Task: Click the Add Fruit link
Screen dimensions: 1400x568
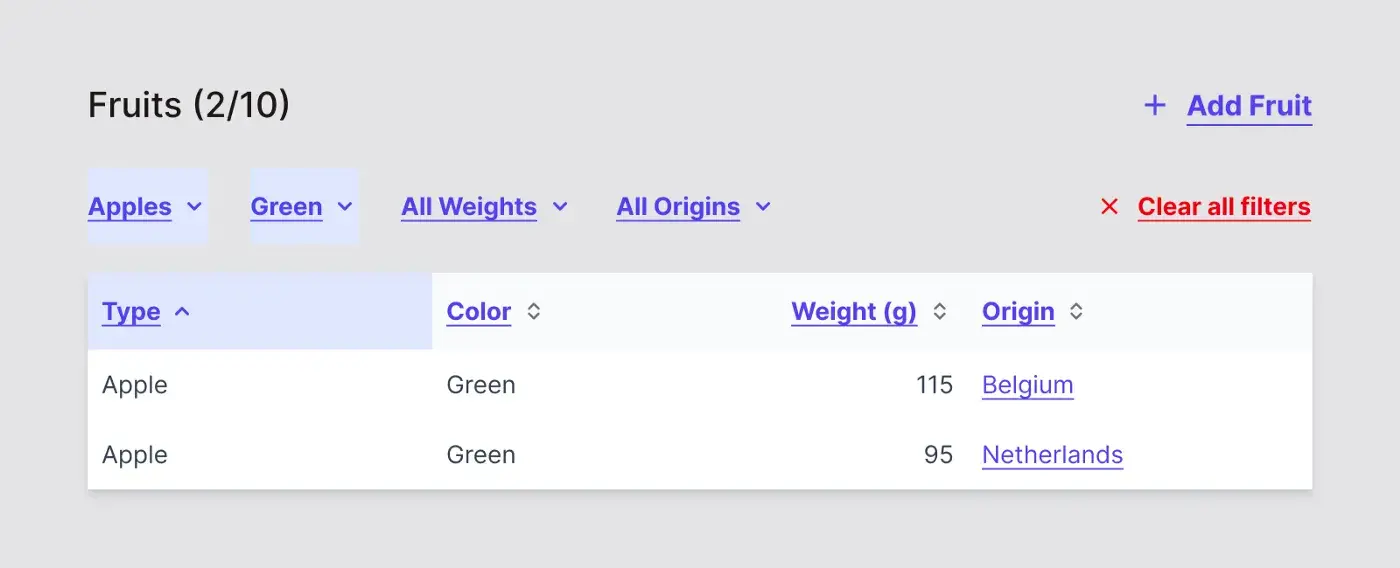Action: (x=1249, y=106)
